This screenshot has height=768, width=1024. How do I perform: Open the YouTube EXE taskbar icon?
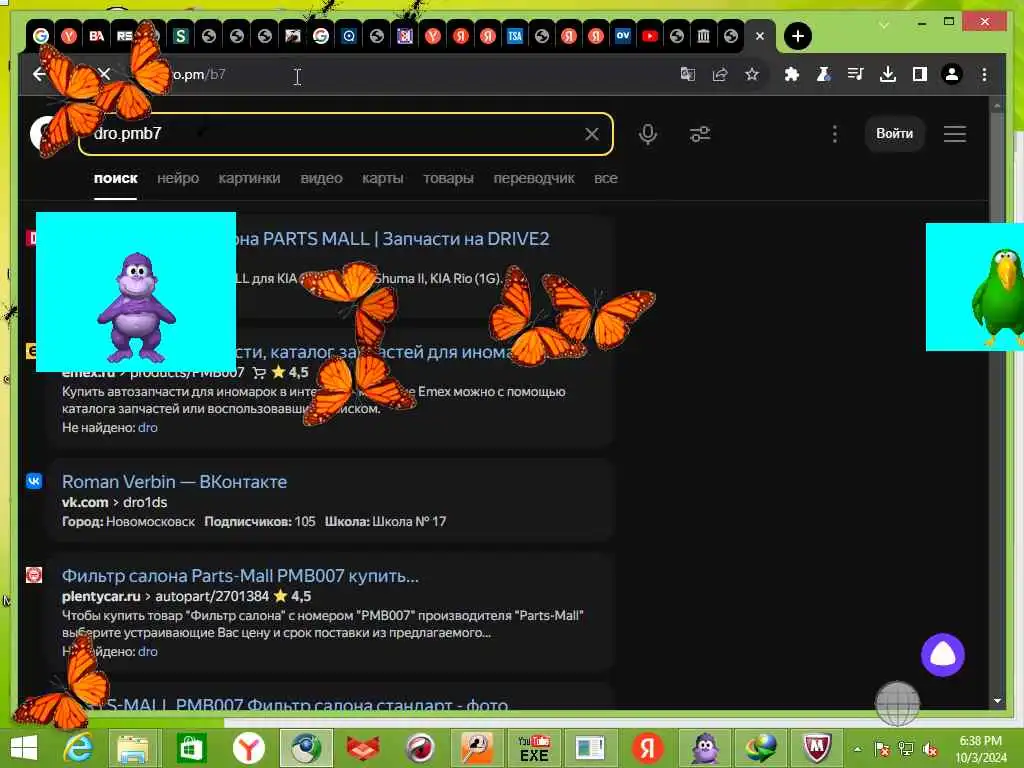point(534,748)
